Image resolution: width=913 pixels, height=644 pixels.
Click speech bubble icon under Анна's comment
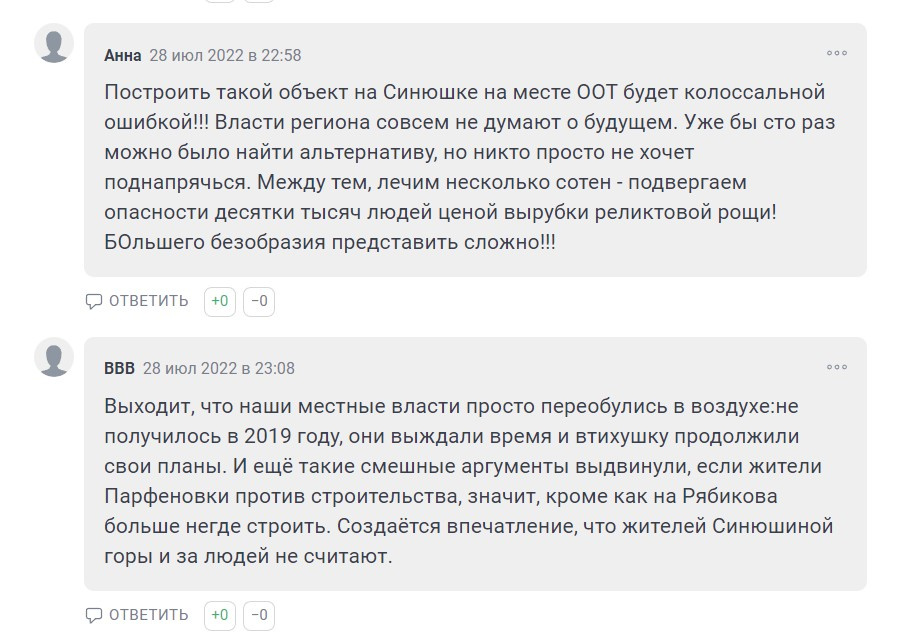(x=93, y=301)
